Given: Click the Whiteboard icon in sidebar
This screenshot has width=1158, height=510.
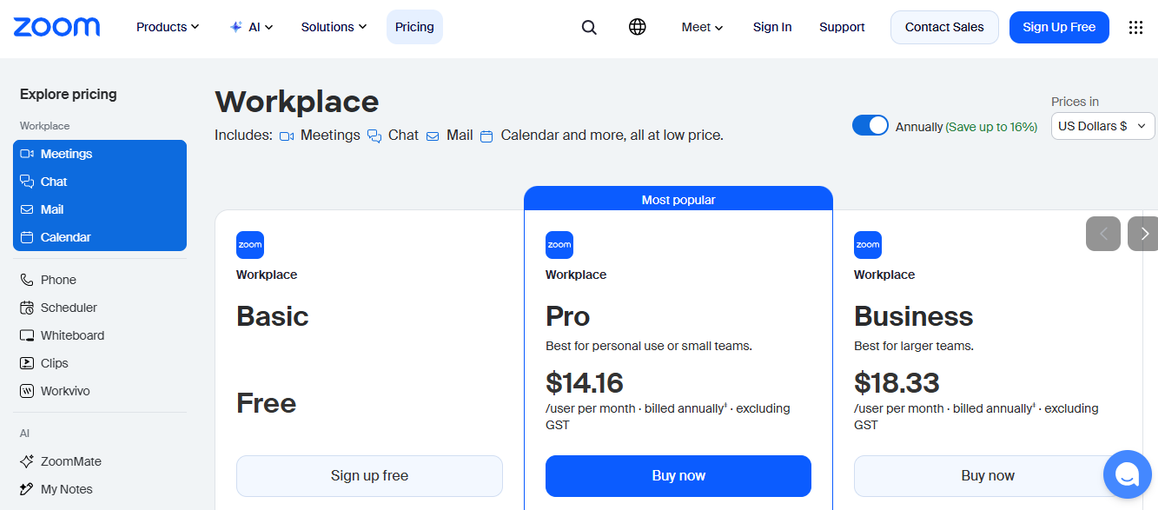Looking at the screenshot, I should 27,336.
